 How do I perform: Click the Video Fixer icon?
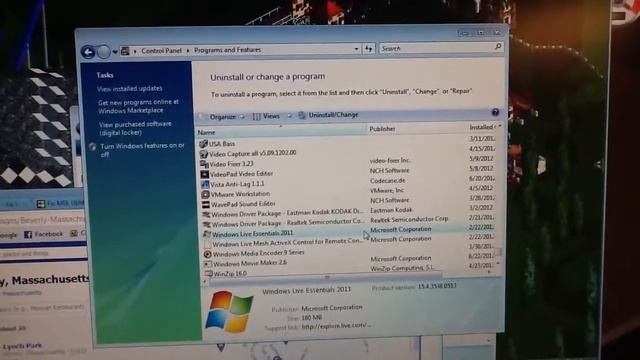[204, 164]
